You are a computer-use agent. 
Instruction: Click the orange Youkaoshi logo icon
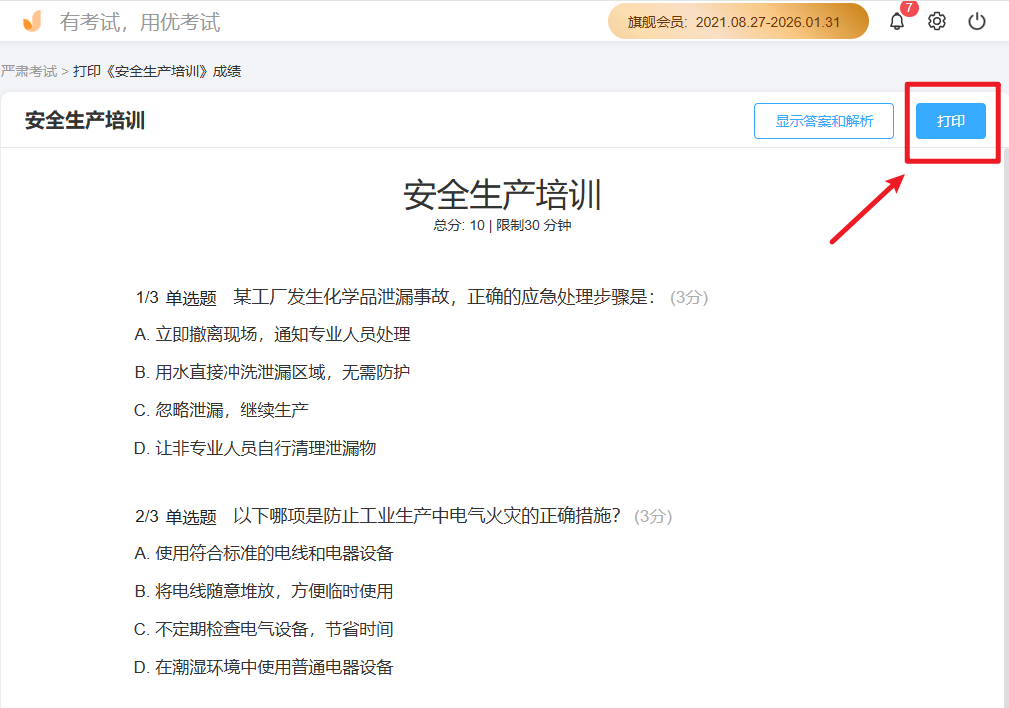[32, 20]
